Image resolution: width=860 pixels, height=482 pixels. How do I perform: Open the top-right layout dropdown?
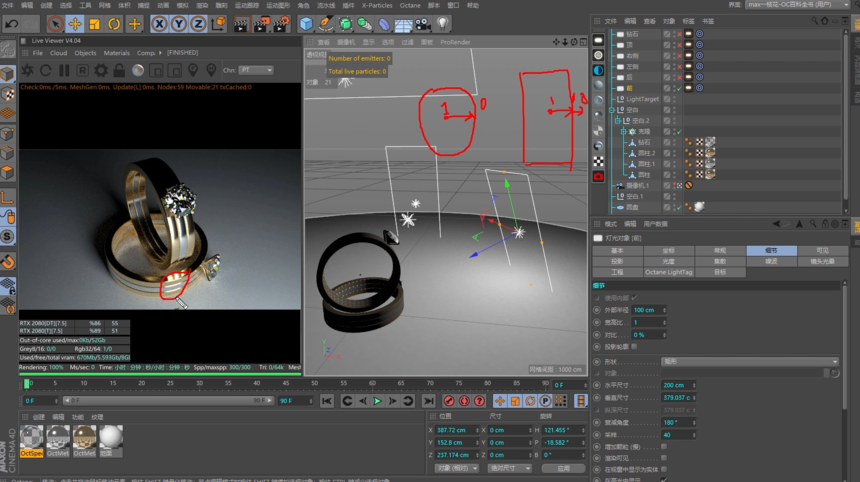click(797, 4)
